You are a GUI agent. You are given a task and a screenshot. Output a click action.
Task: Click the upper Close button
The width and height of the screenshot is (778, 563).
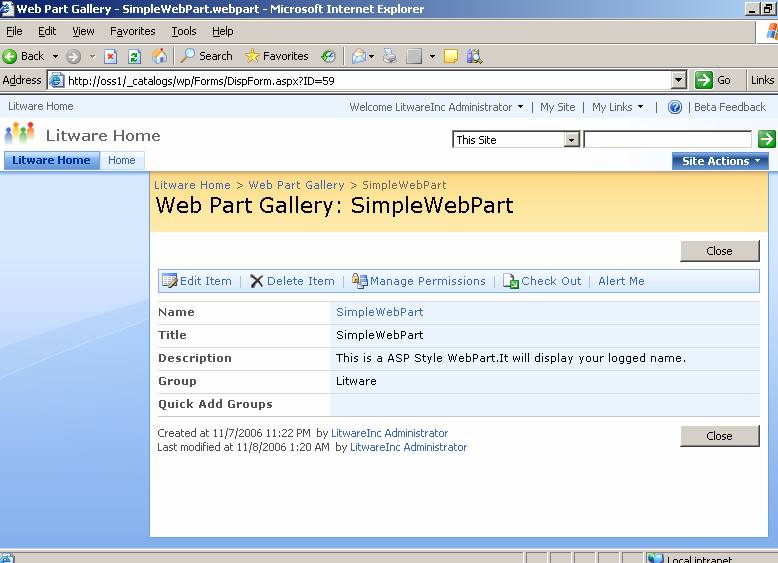(x=719, y=251)
